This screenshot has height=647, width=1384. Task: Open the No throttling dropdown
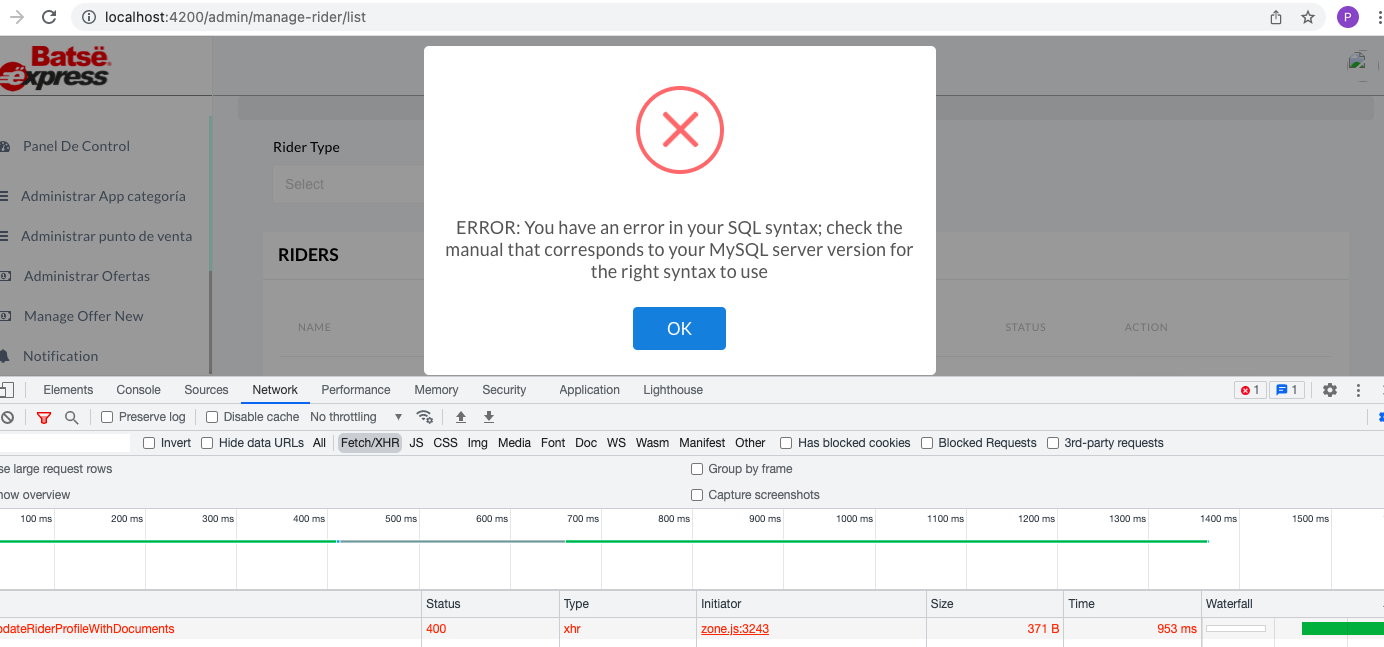tap(356, 417)
